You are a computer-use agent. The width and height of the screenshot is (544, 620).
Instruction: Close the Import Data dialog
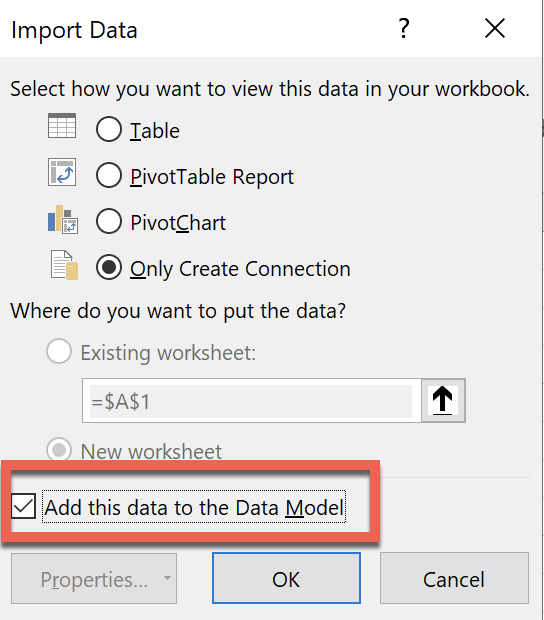(495, 28)
